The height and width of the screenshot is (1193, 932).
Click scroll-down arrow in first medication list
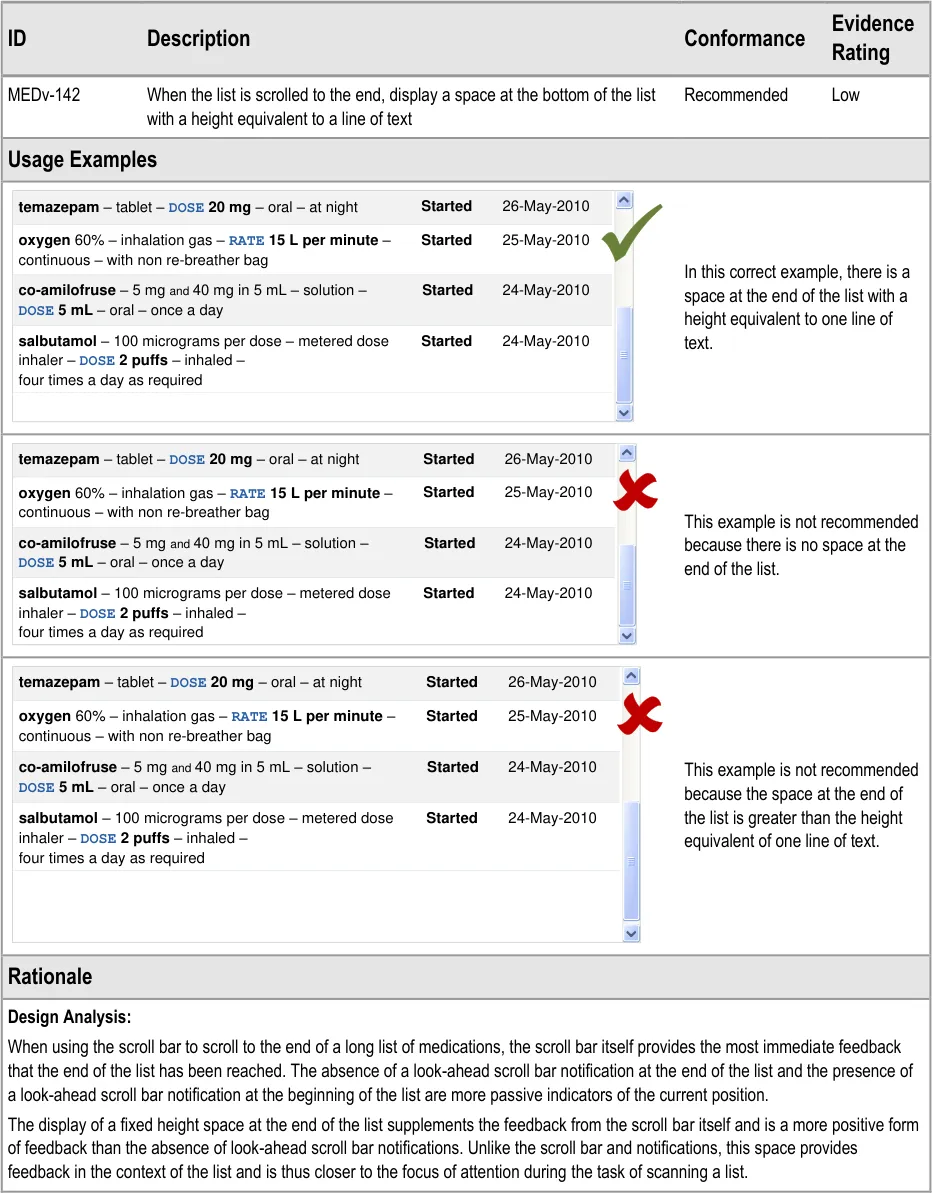coord(624,412)
